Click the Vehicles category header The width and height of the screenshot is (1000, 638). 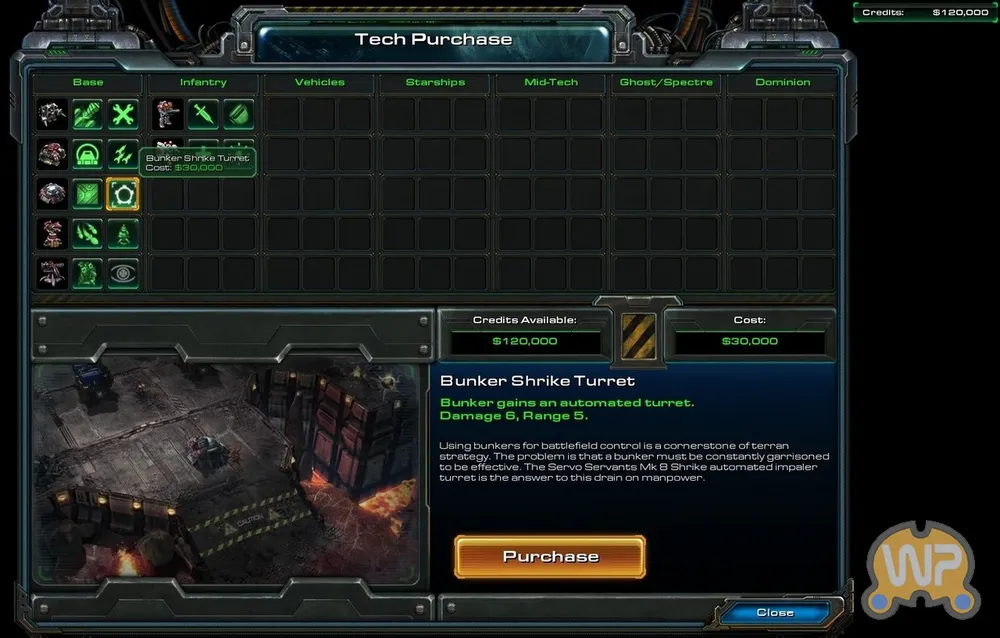pyautogui.click(x=320, y=82)
